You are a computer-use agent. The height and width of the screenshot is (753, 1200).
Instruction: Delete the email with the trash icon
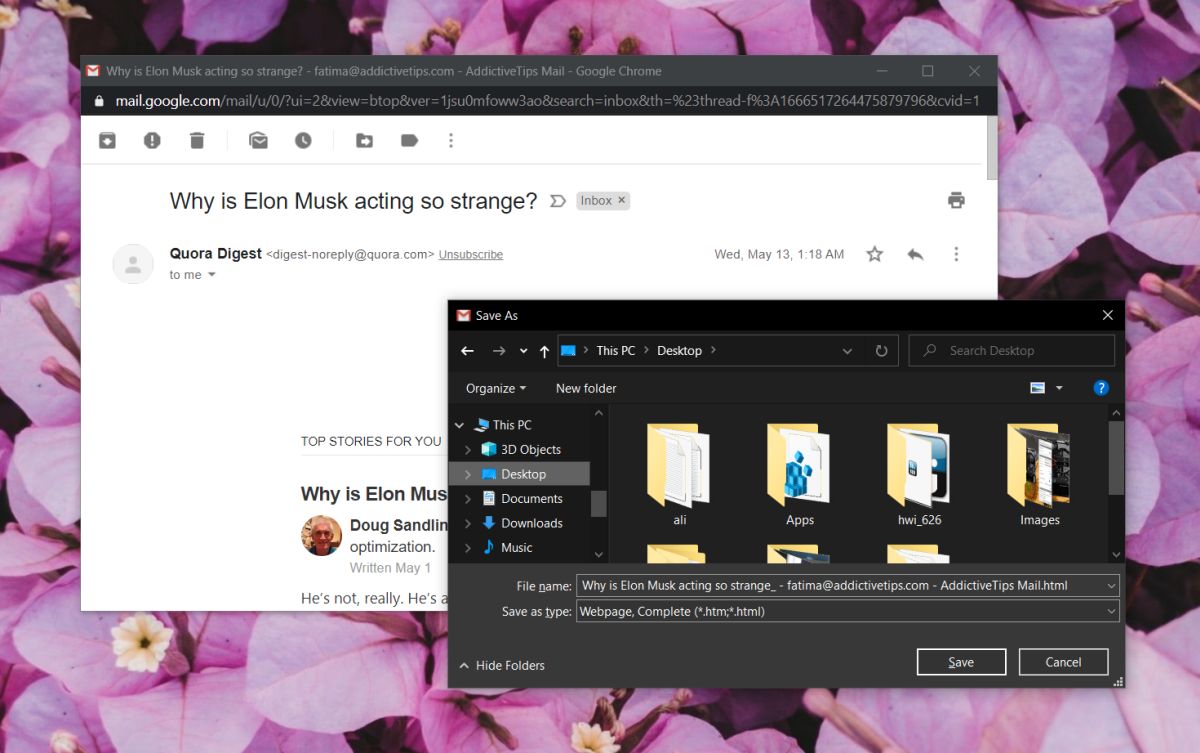(197, 141)
